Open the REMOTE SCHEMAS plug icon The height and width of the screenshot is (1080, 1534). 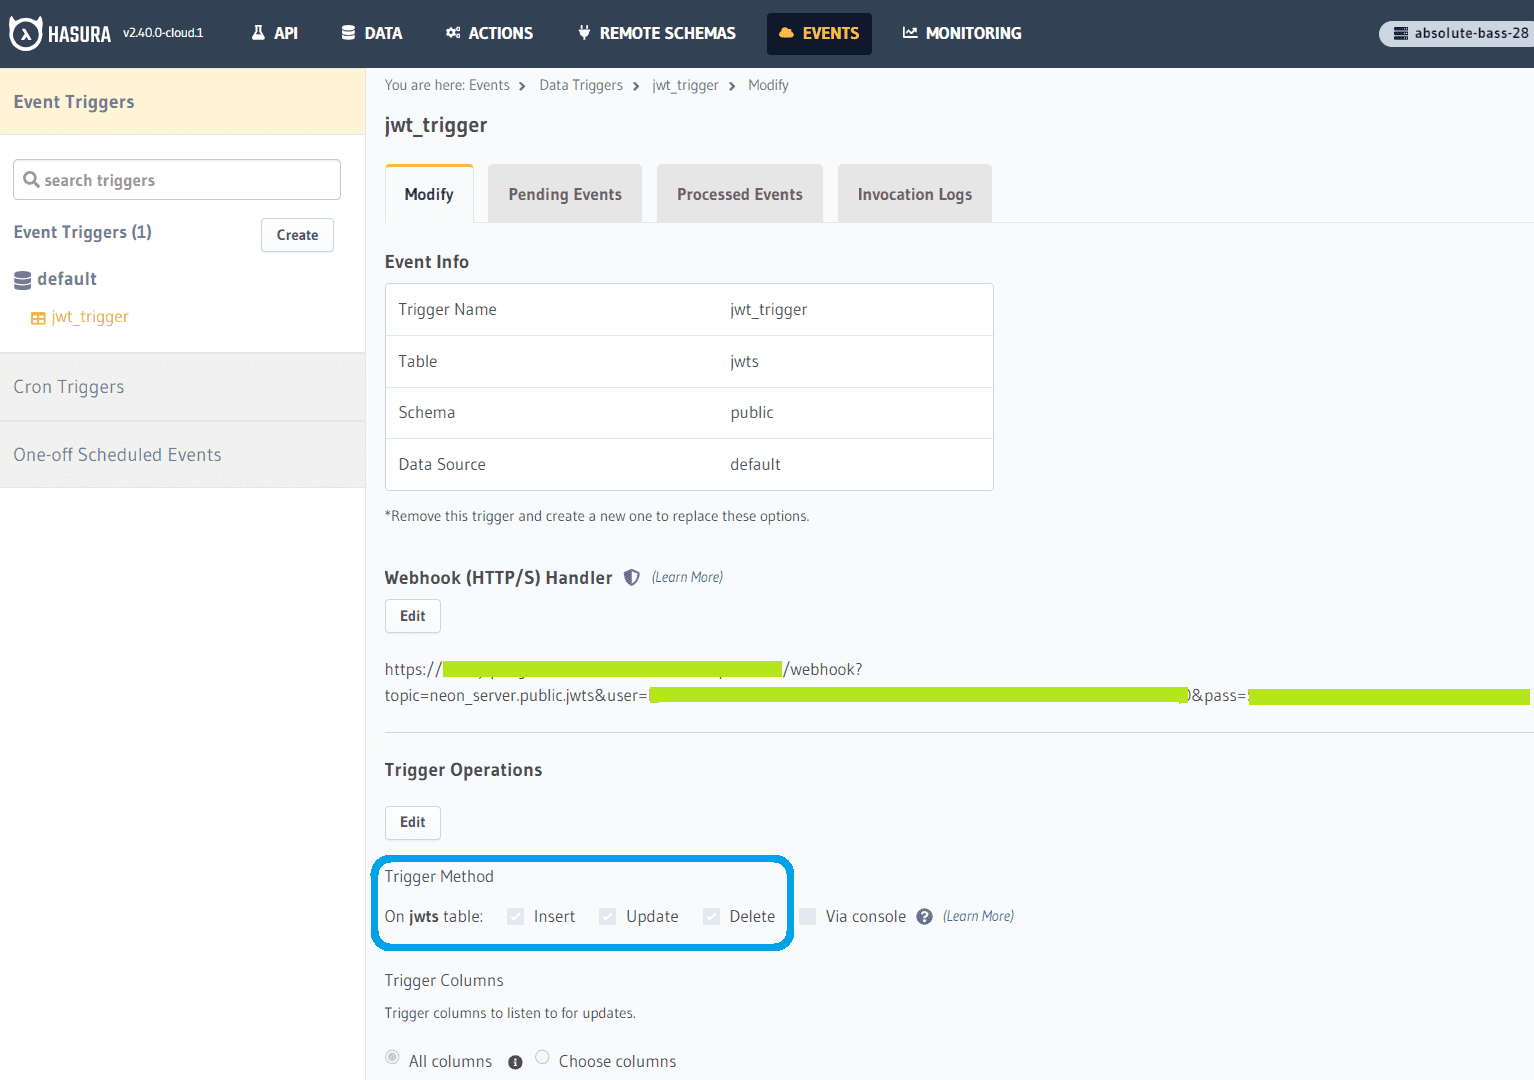pyautogui.click(x=584, y=33)
